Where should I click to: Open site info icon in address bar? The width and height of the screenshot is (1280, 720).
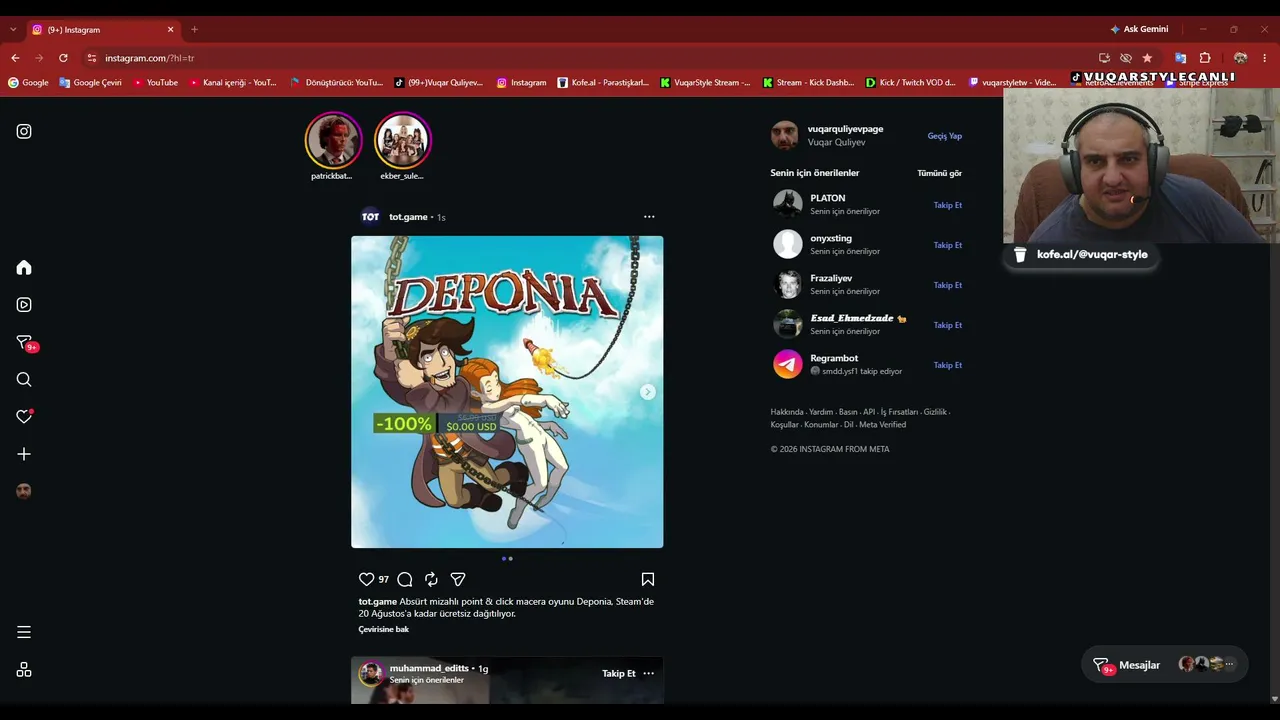(x=92, y=58)
